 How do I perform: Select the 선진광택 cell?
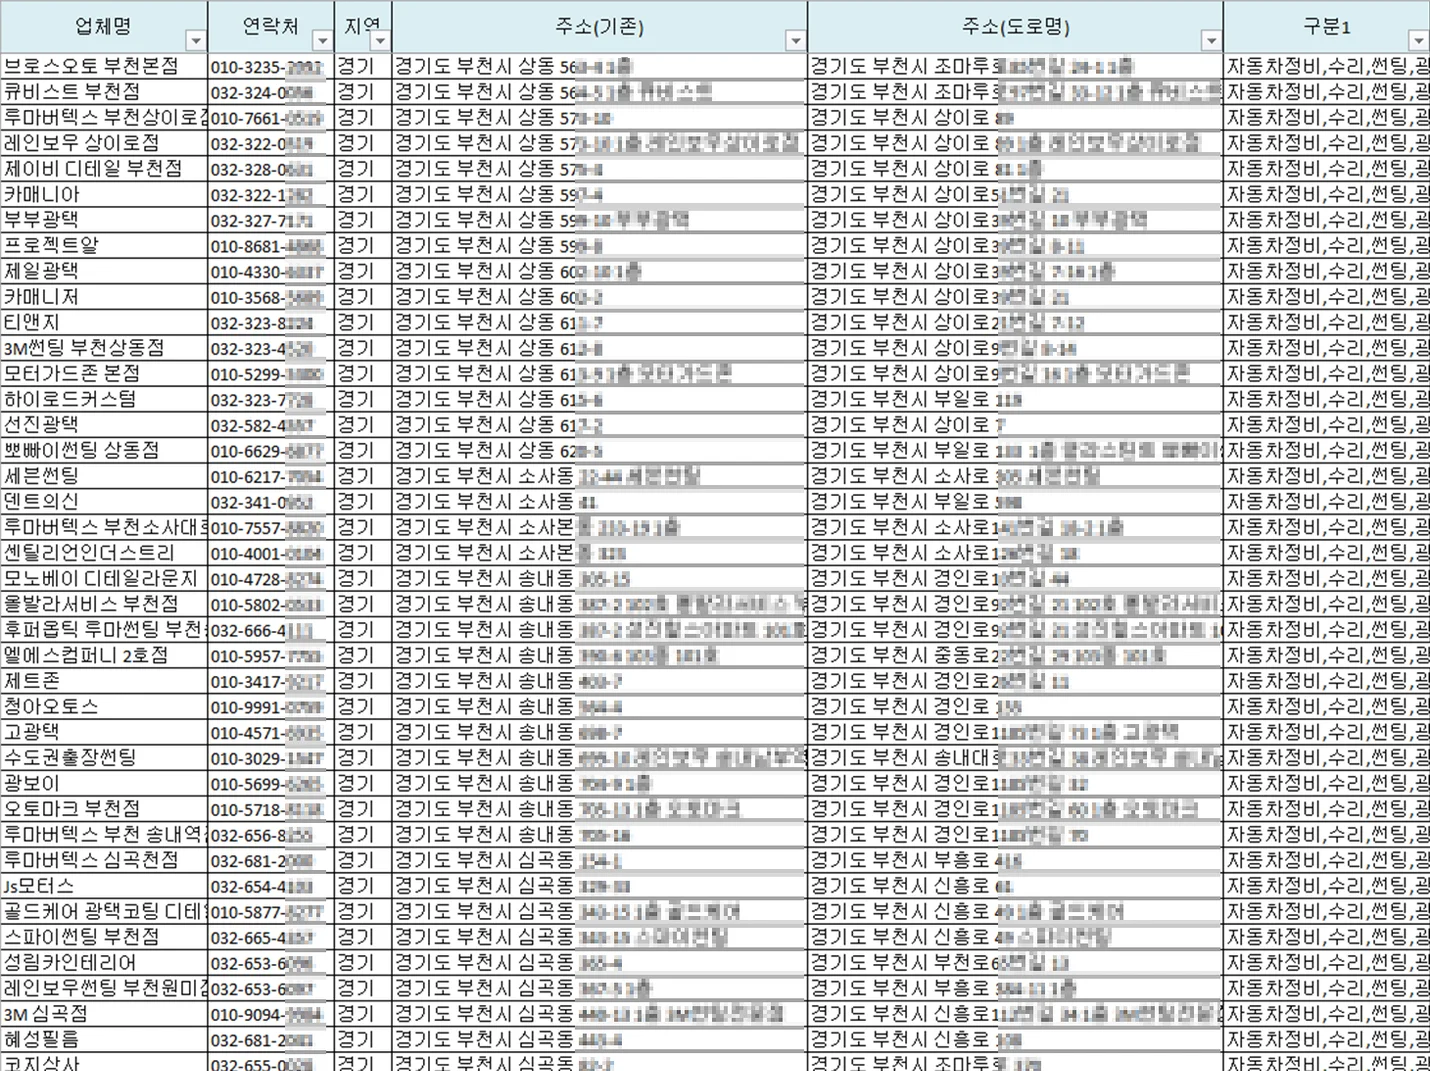click(104, 425)
